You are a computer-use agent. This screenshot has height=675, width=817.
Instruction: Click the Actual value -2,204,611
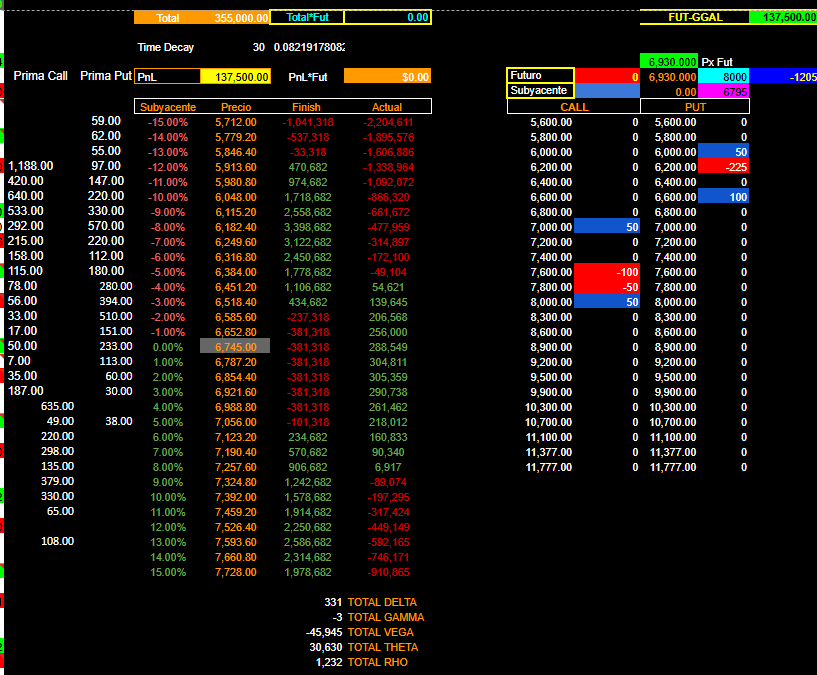pos(388,122)
